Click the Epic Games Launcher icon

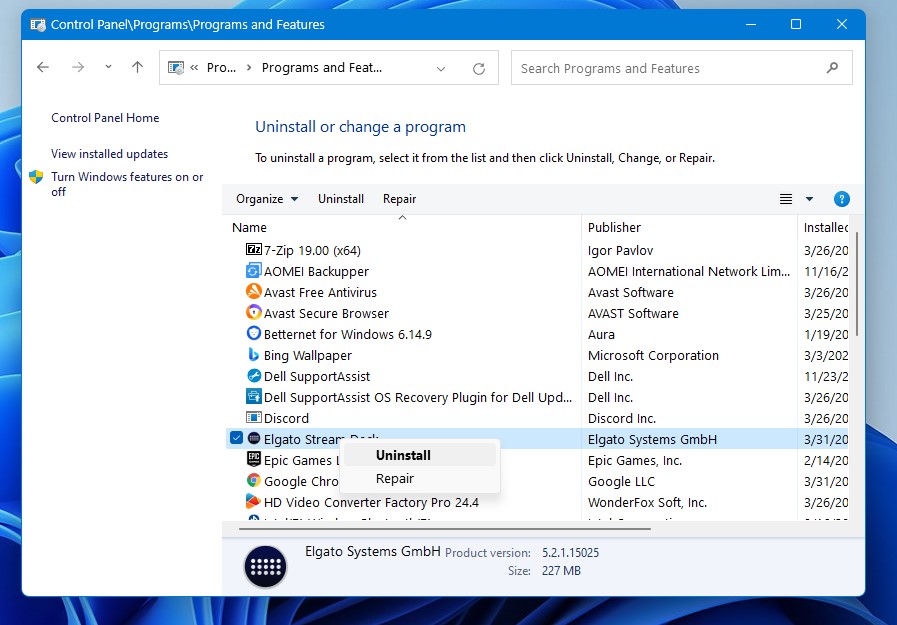[x=253, y=459]
